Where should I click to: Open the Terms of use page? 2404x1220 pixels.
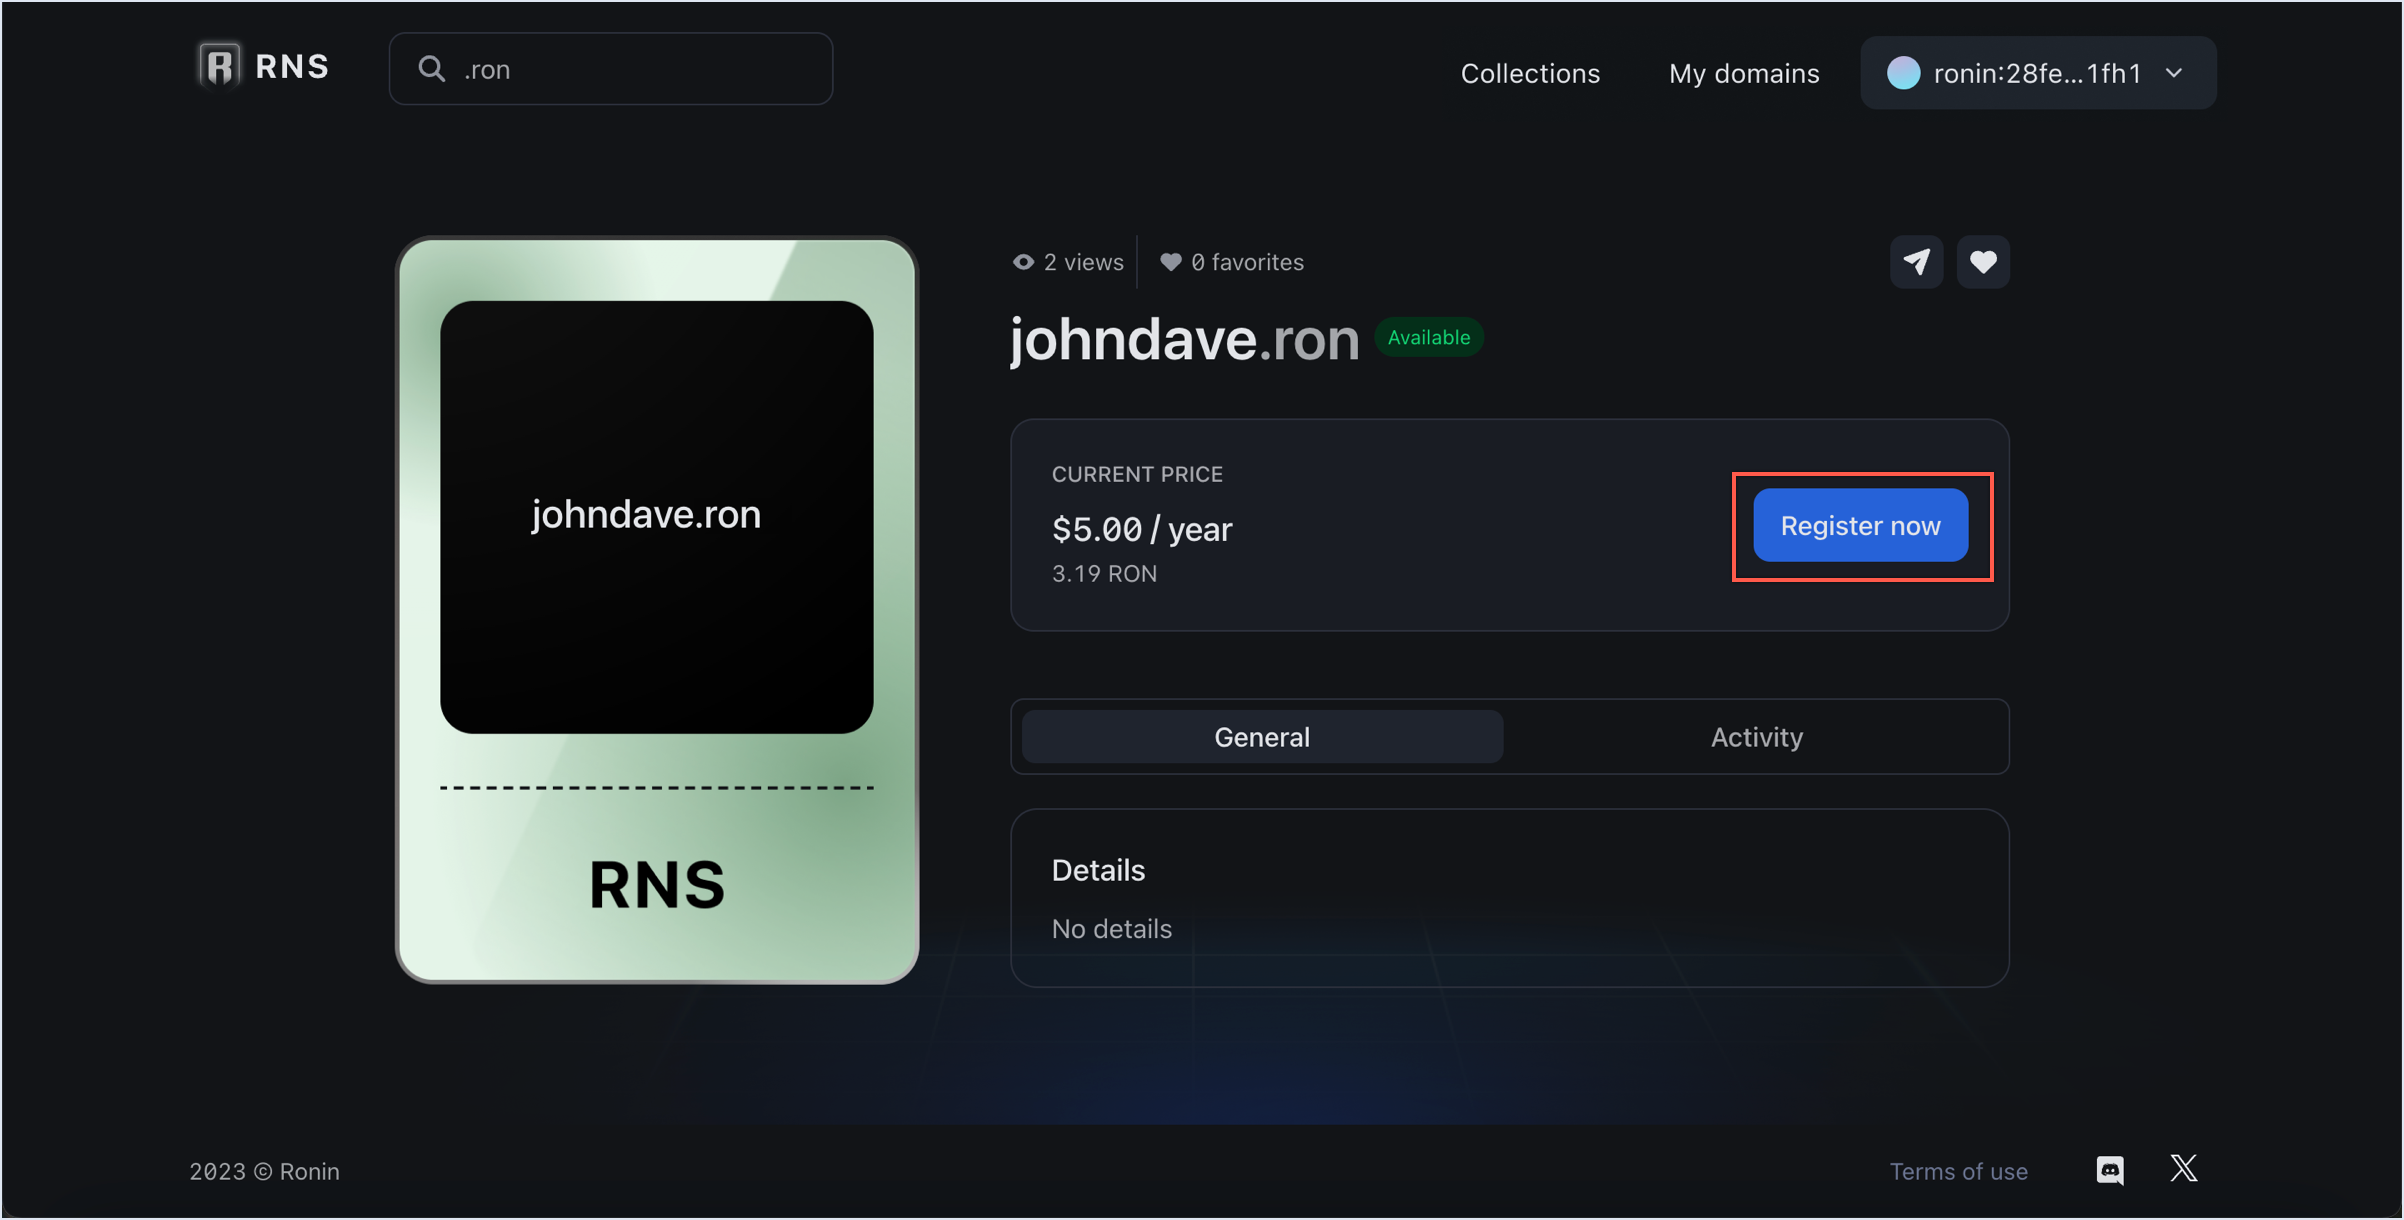pyautogui.click(x=1958, y=1170)
